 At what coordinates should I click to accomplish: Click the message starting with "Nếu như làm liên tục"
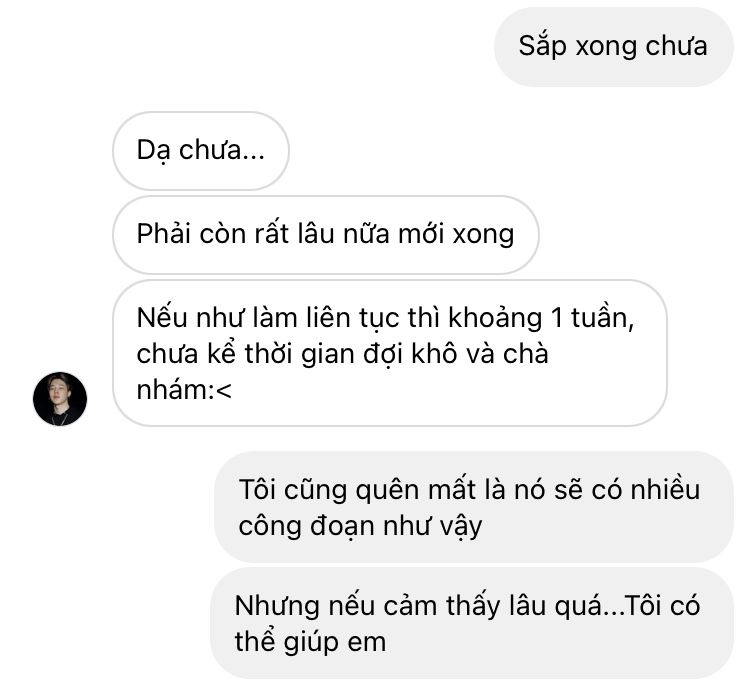coord(390,353)
